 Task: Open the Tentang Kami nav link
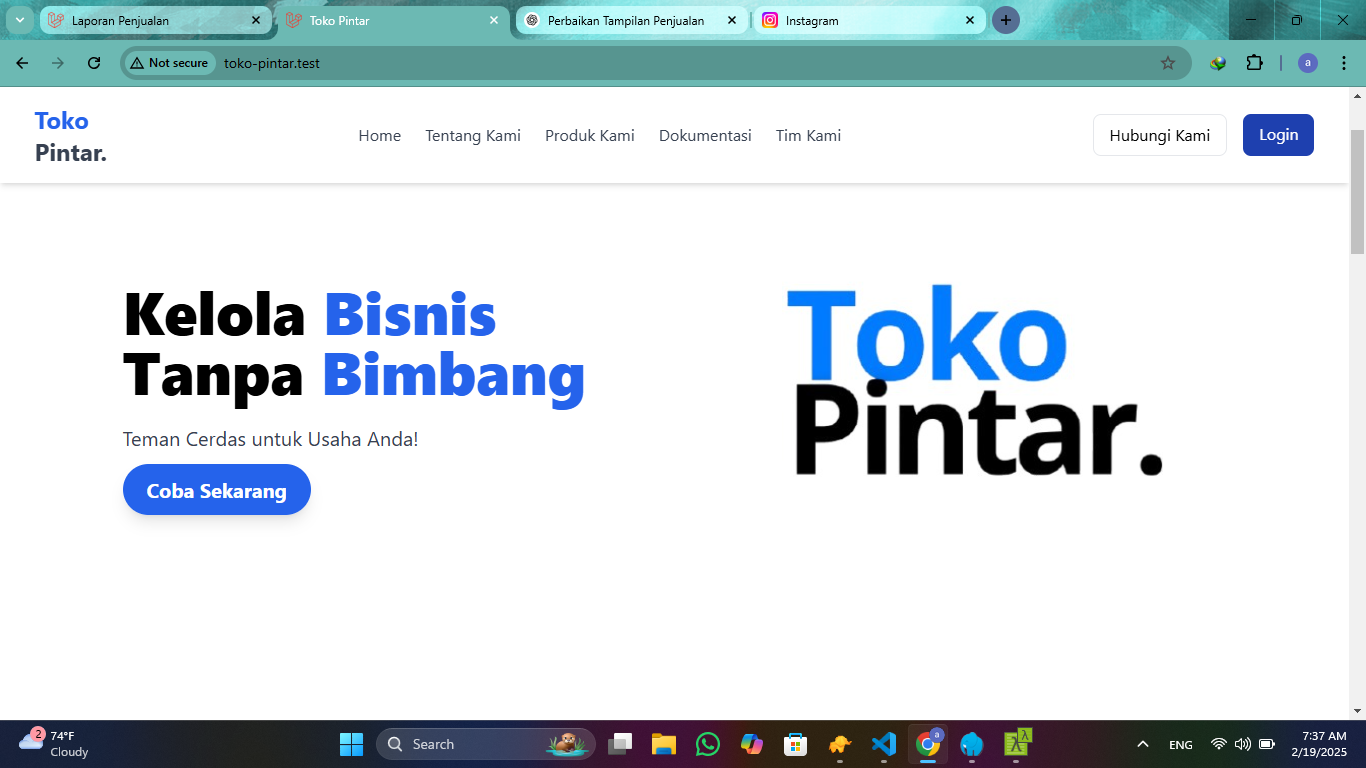tap(473, 136)
